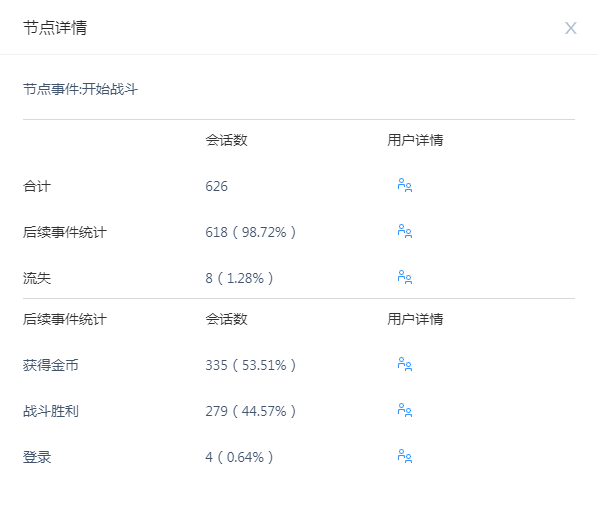Click the 合计 row label
Screen dimensions: 598x521
coord(37,186)
